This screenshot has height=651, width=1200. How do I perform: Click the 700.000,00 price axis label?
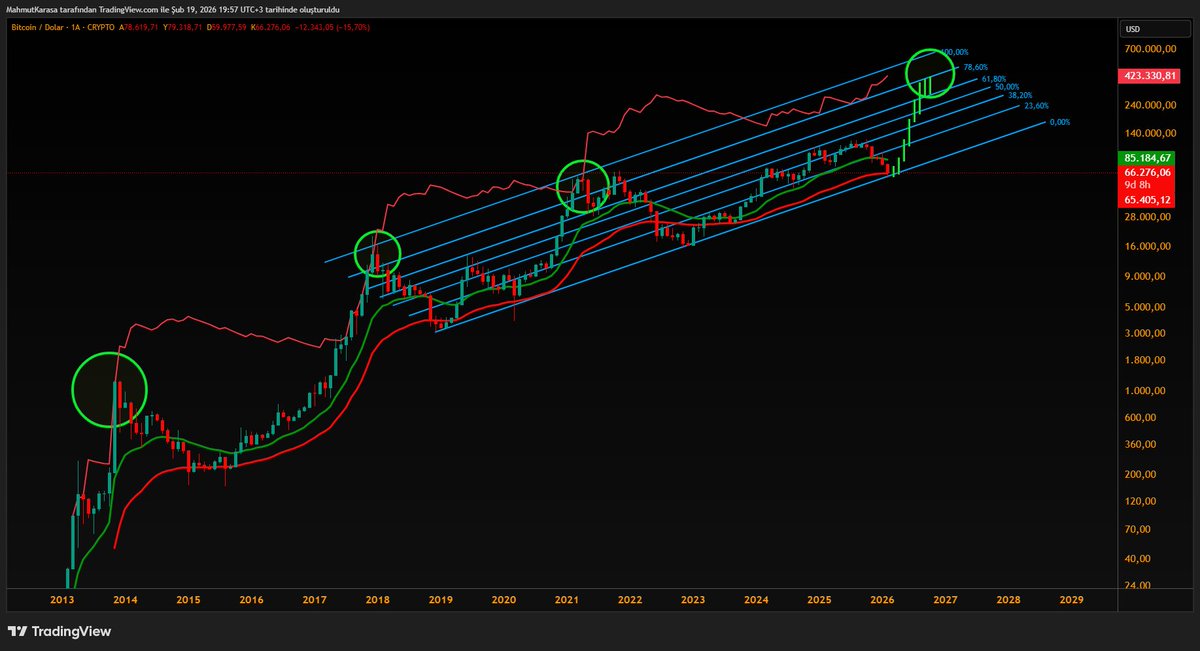[1148, 48]
